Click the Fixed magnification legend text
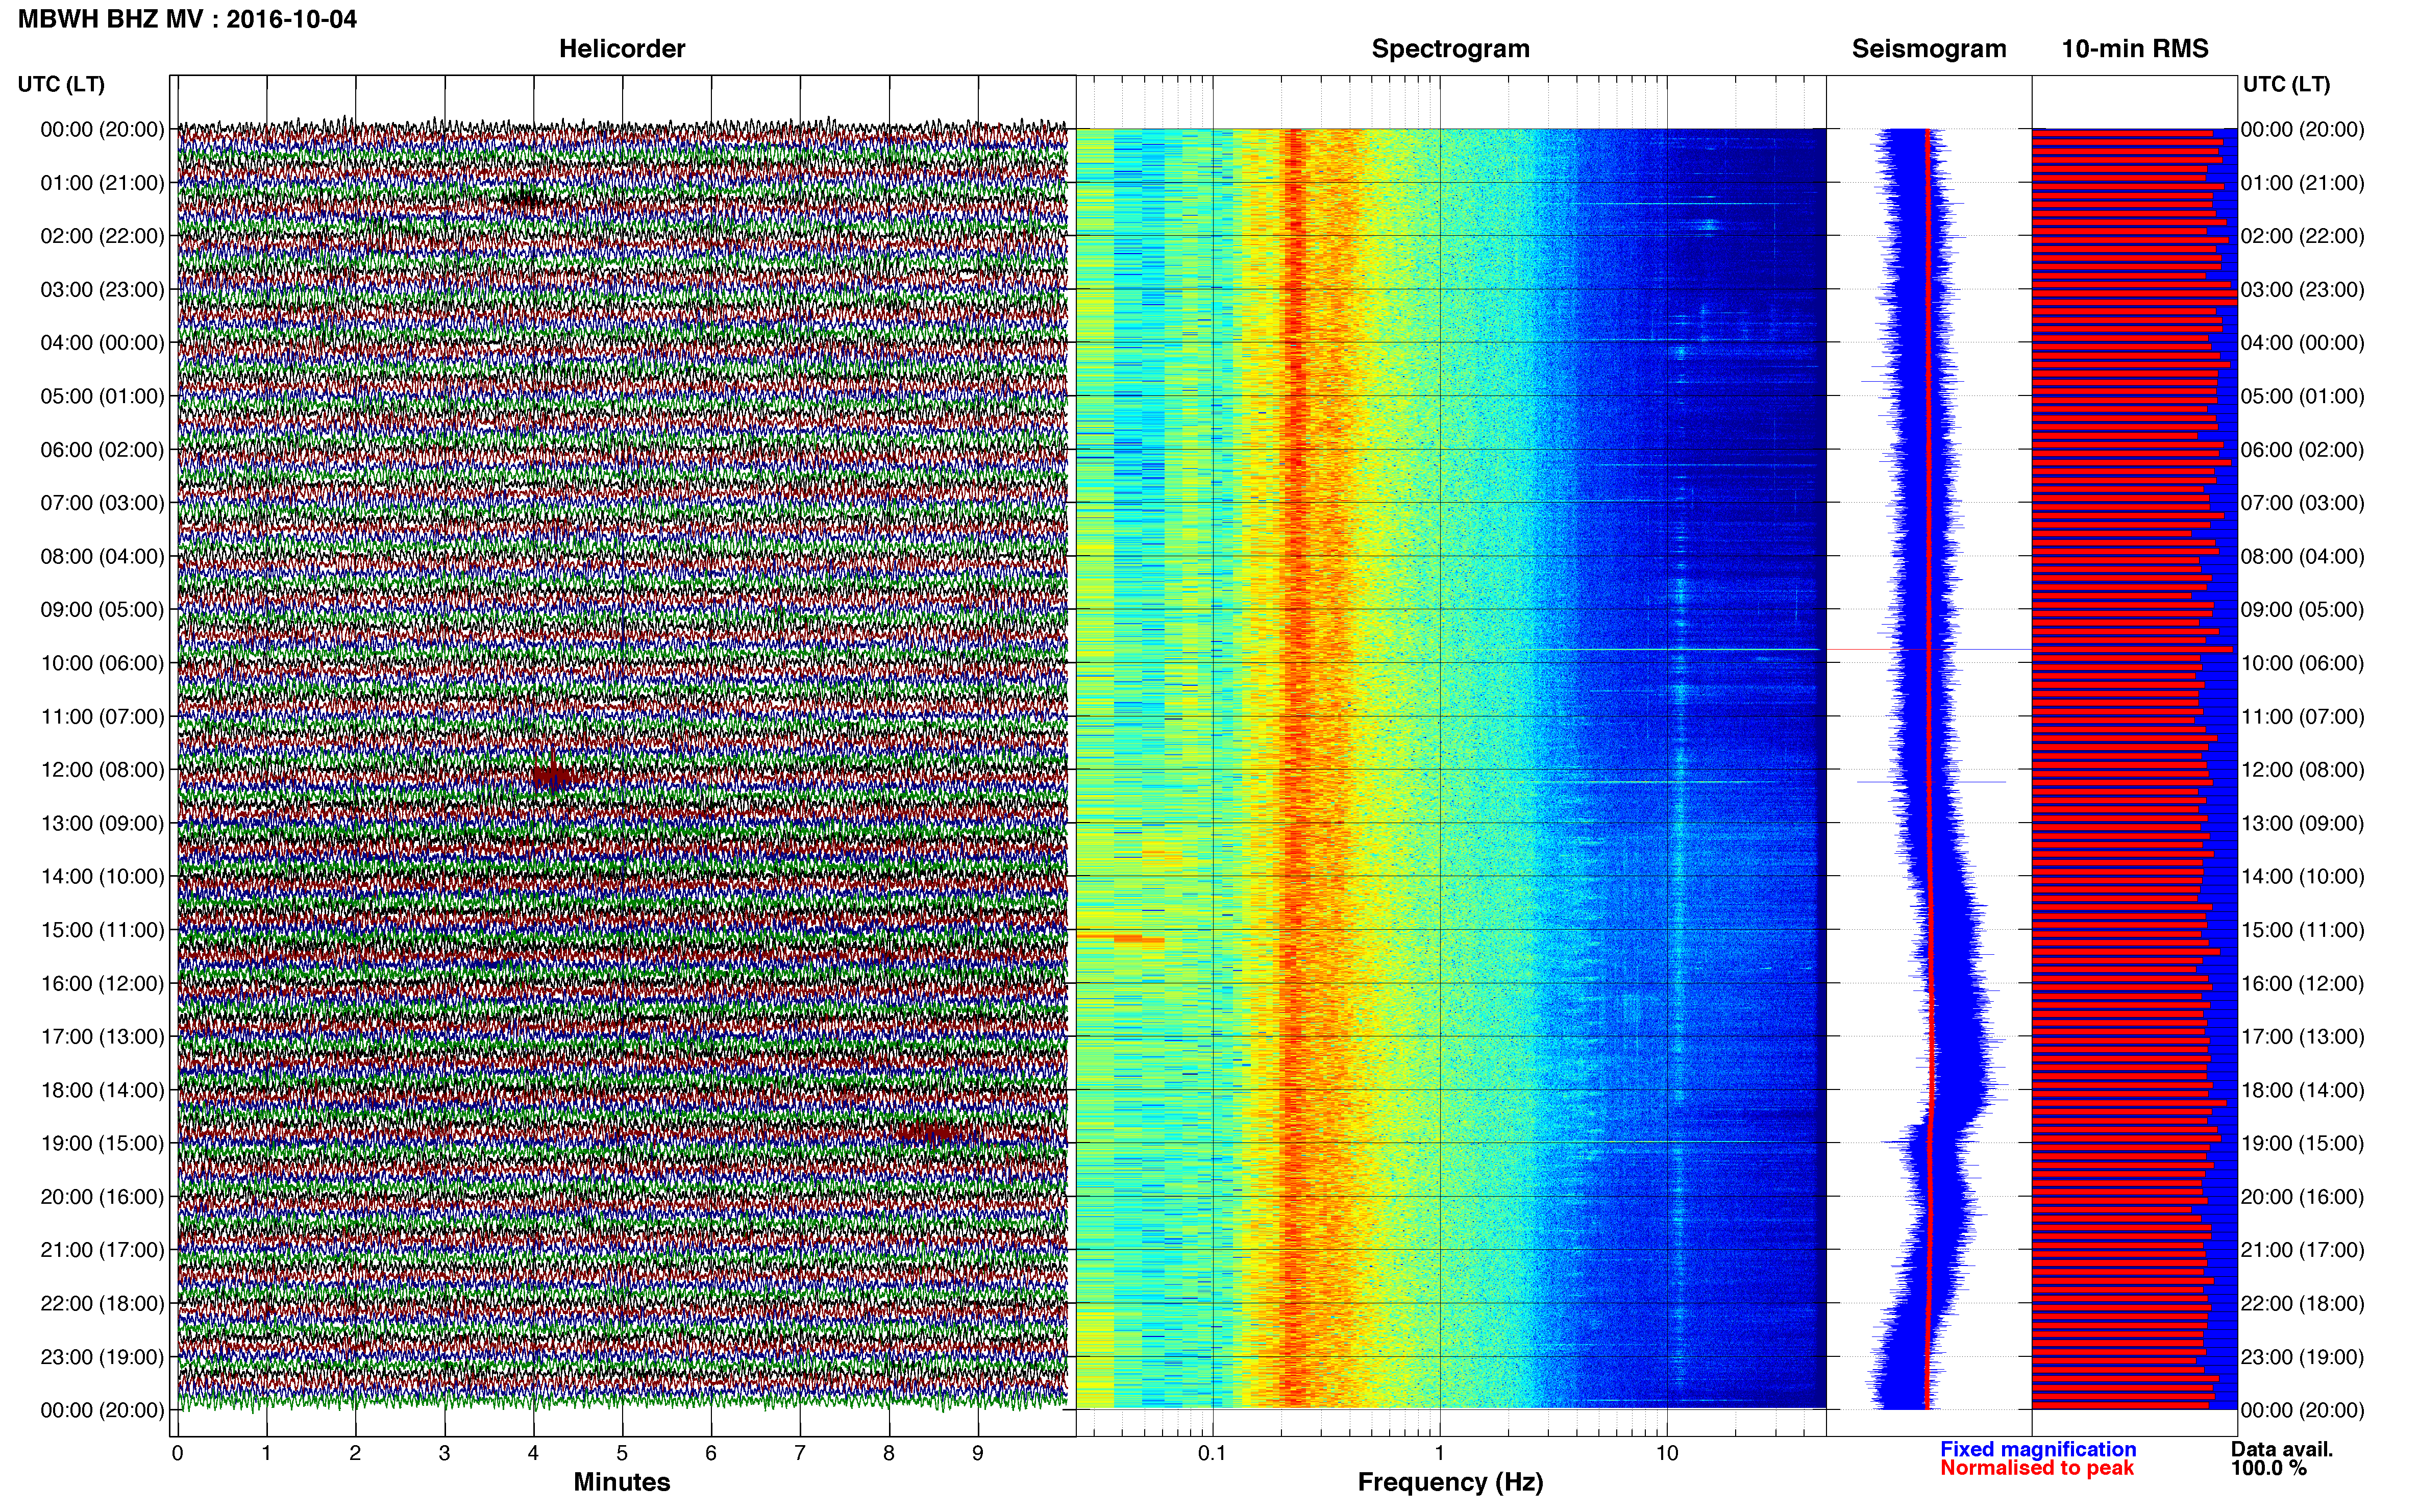 point(2038,1449)
